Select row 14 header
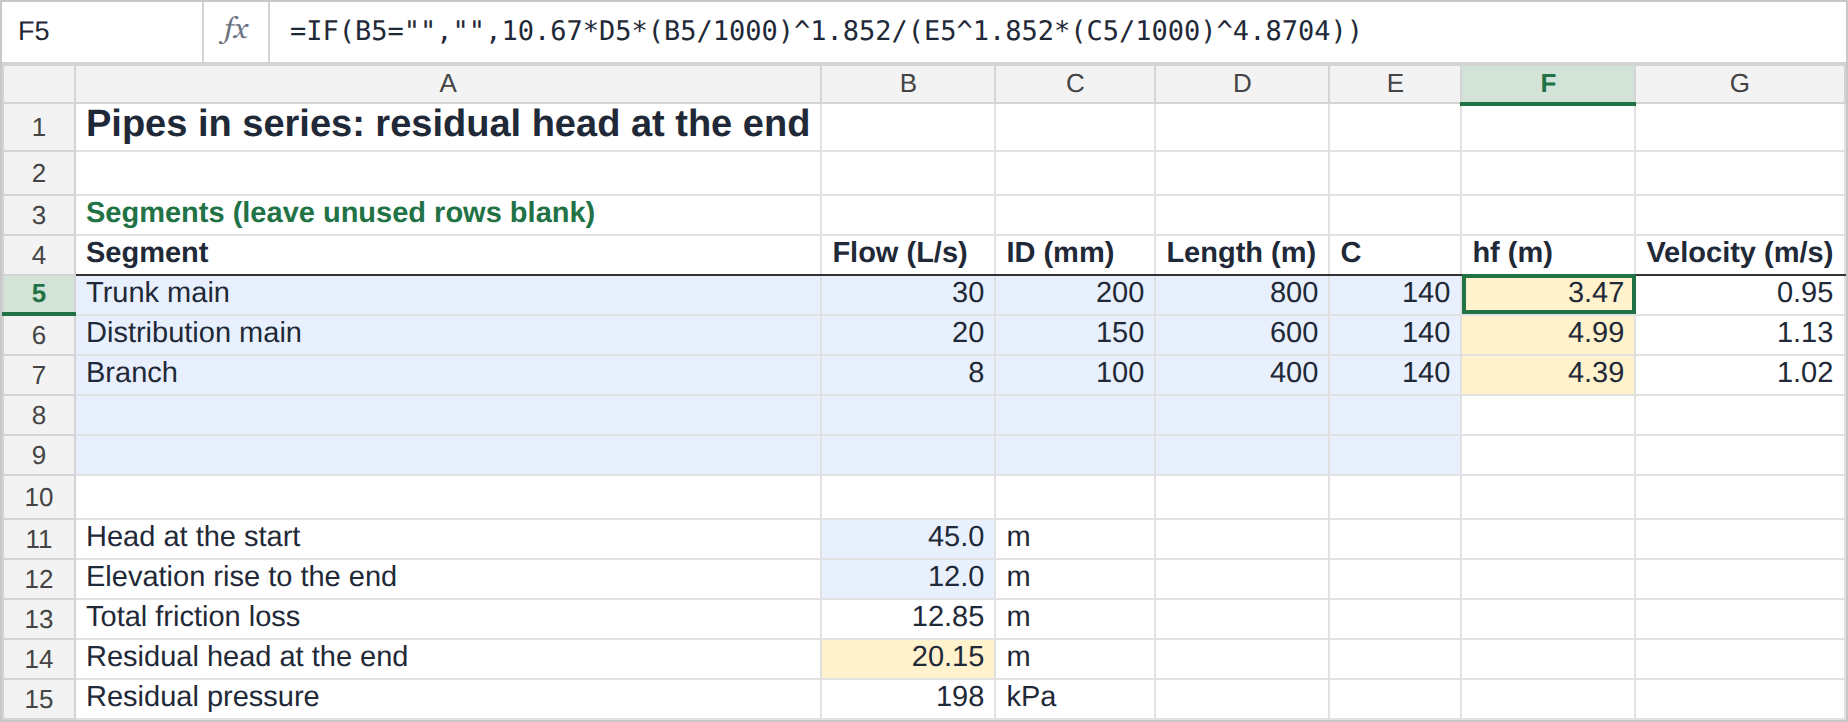 click(x=39, y=659)
